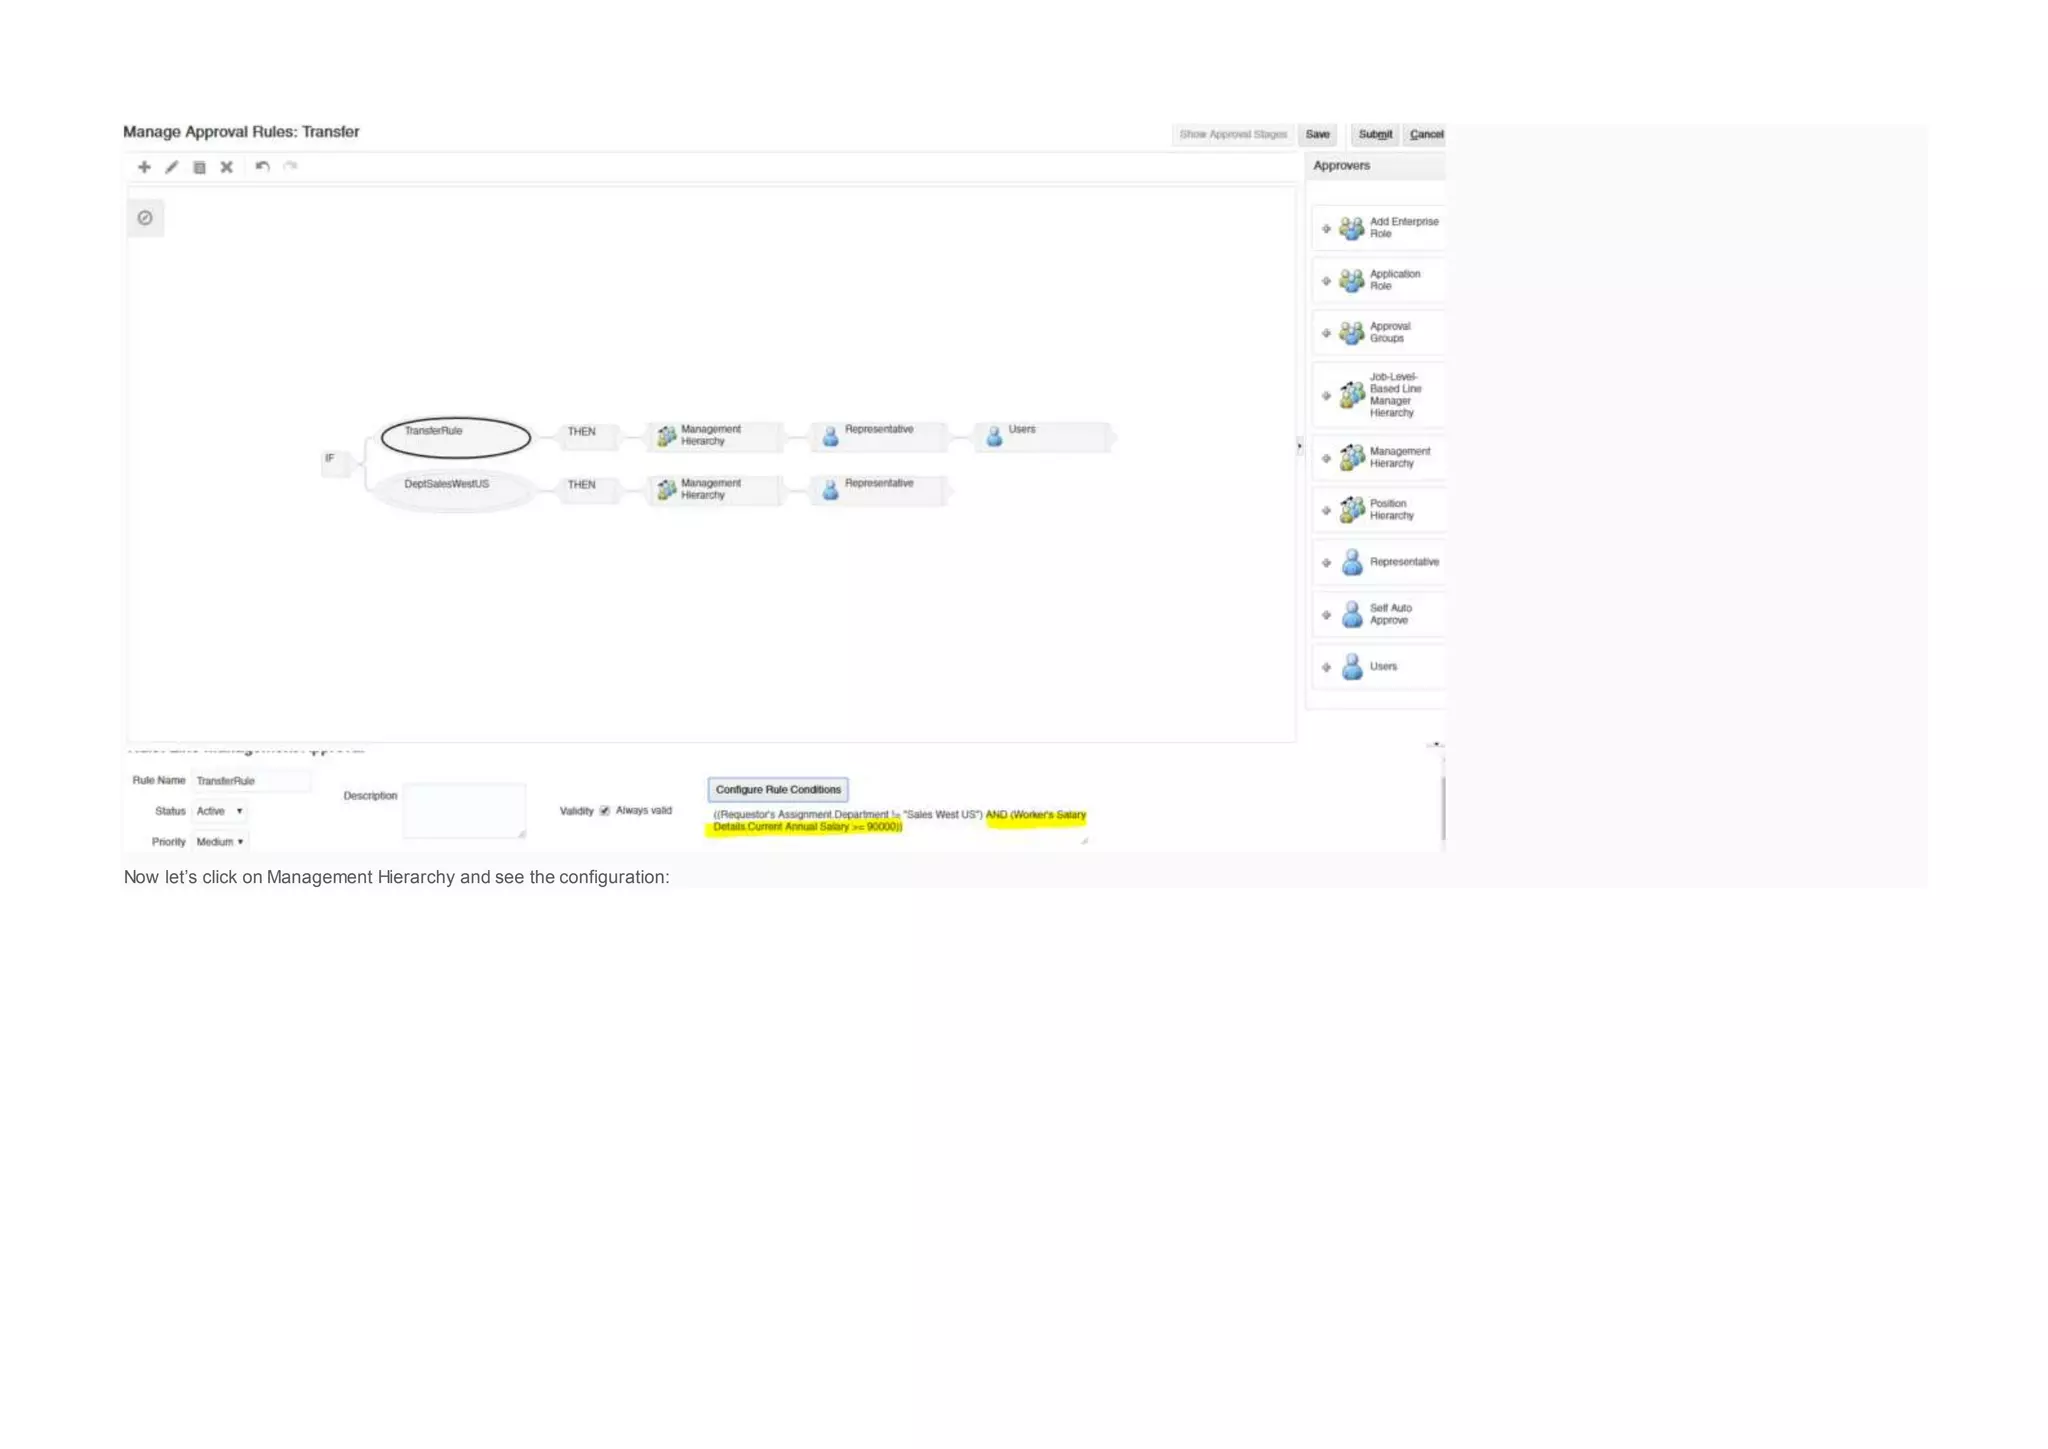Open the Status dropdown
The height and width of the screenshot is (1449, 2048).
pos(220,811)
